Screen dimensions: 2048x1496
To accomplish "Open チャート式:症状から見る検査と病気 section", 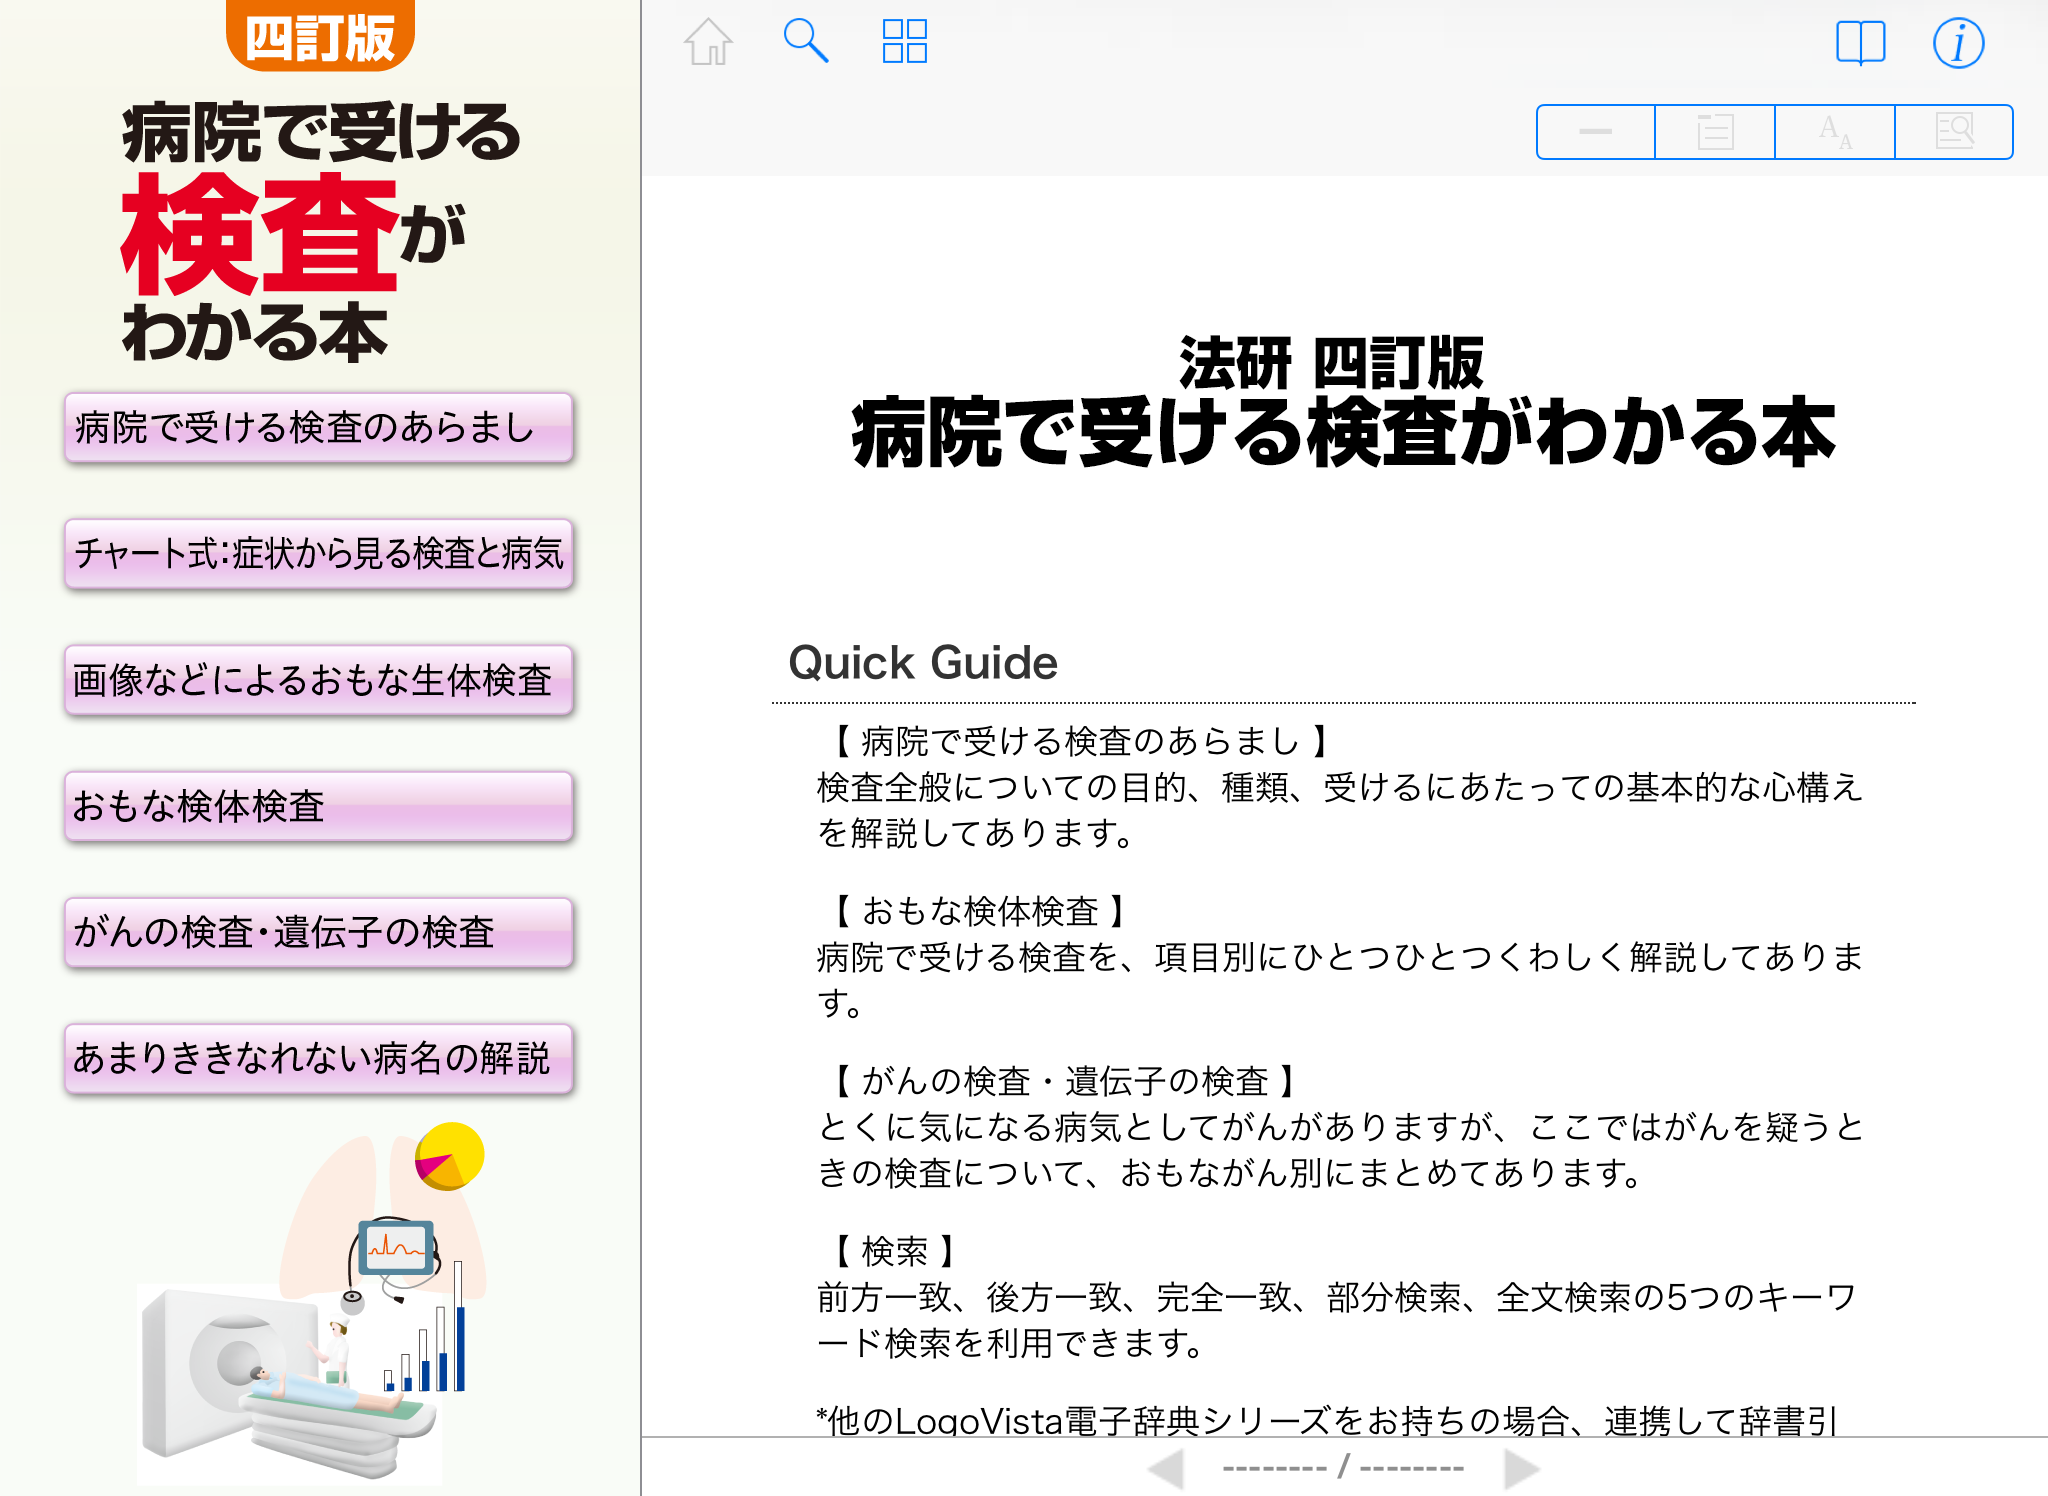I will 318,554.
